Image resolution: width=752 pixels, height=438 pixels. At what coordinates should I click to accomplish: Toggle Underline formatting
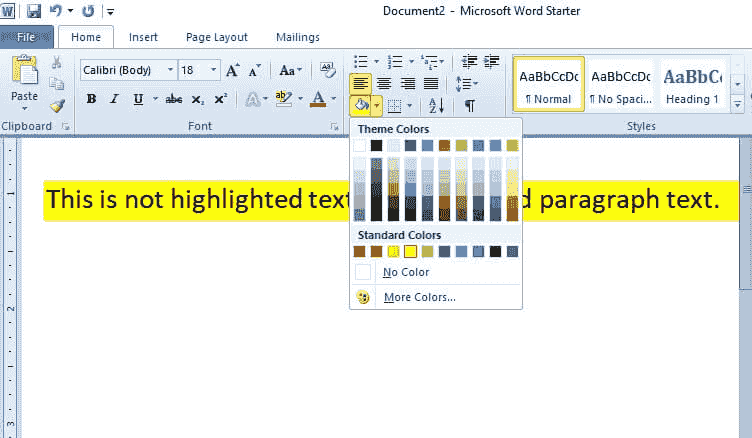tap(138, 99)
